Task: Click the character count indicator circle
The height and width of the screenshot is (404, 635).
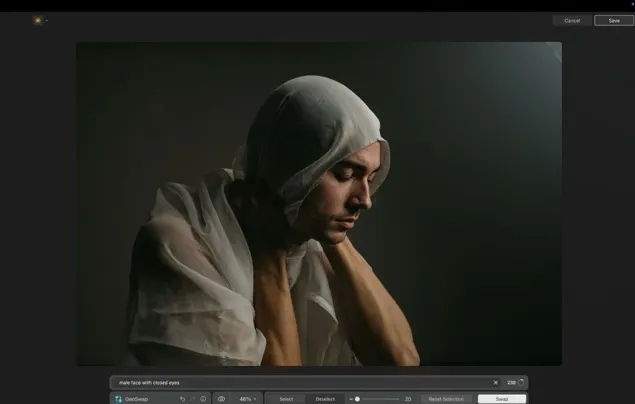Action: click(521, 382)
